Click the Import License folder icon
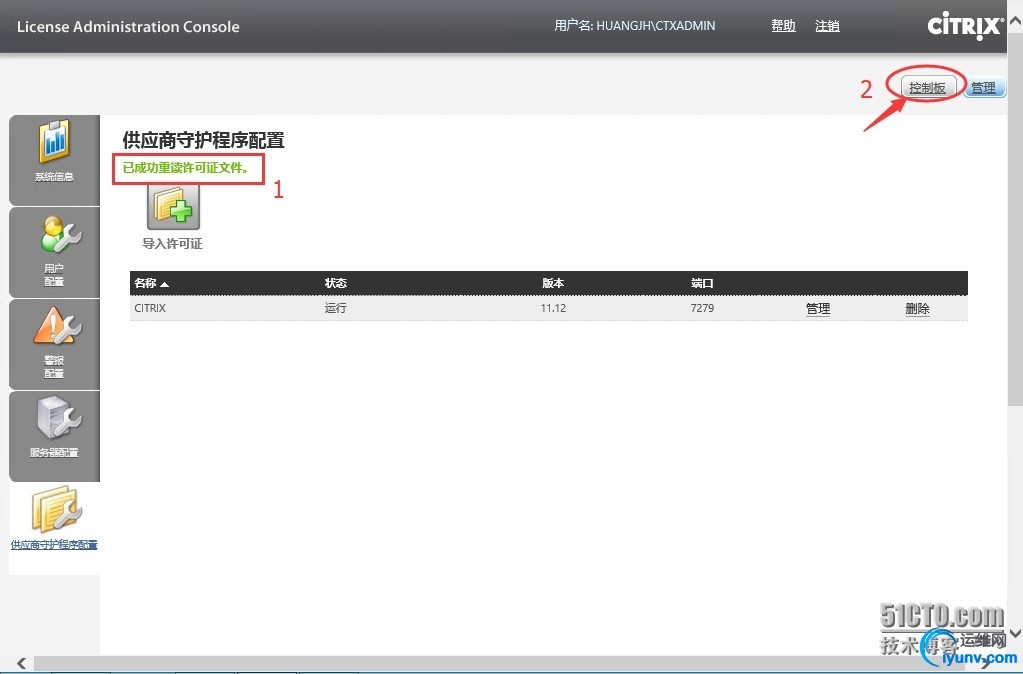Screen dimensions: 1023x674 point(173,206)
